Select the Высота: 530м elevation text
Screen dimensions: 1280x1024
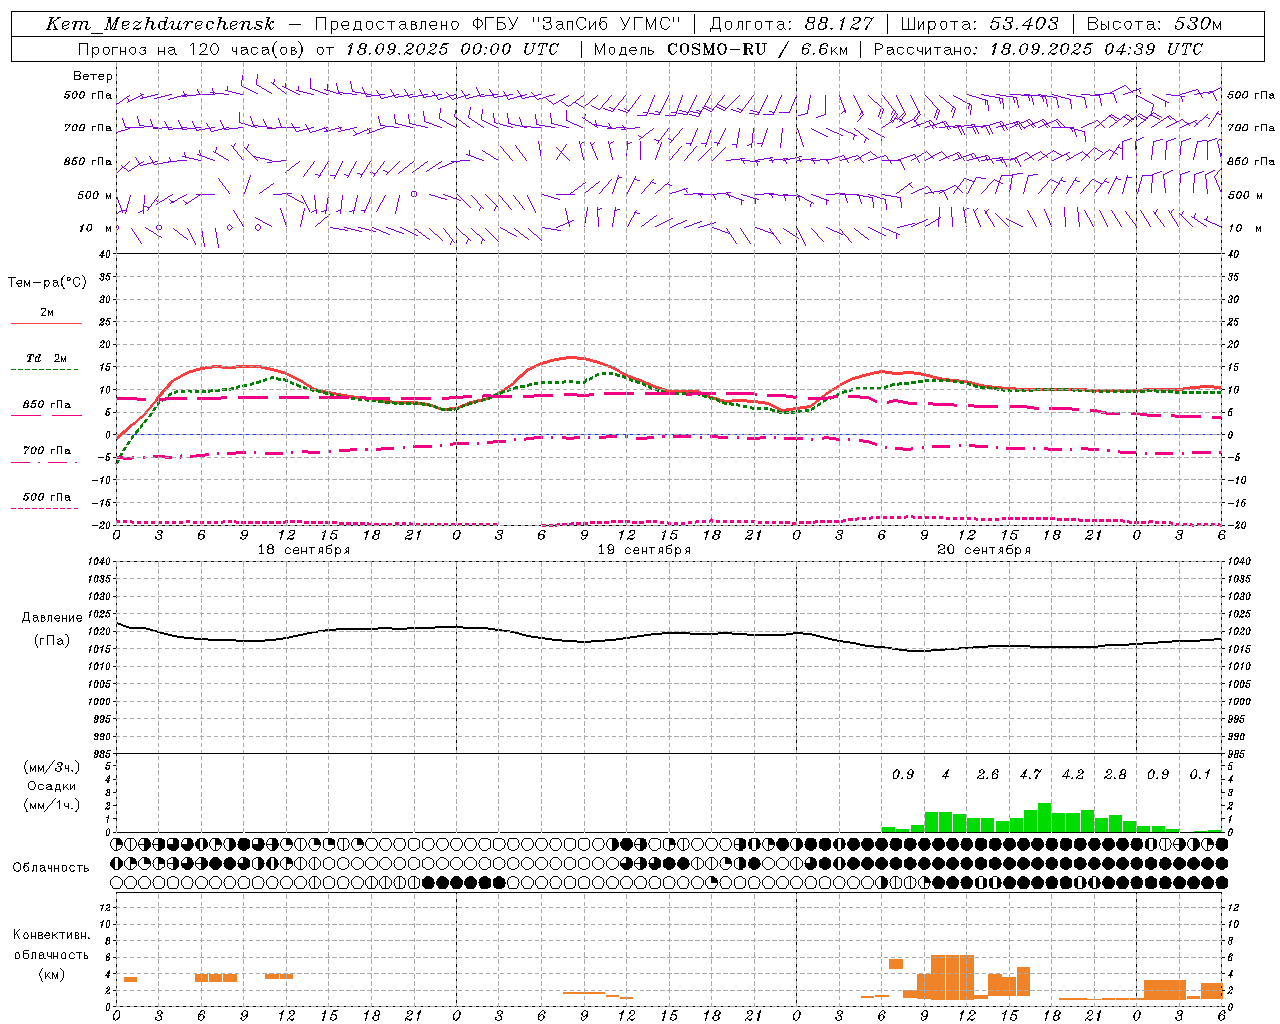pos(1154,24)
